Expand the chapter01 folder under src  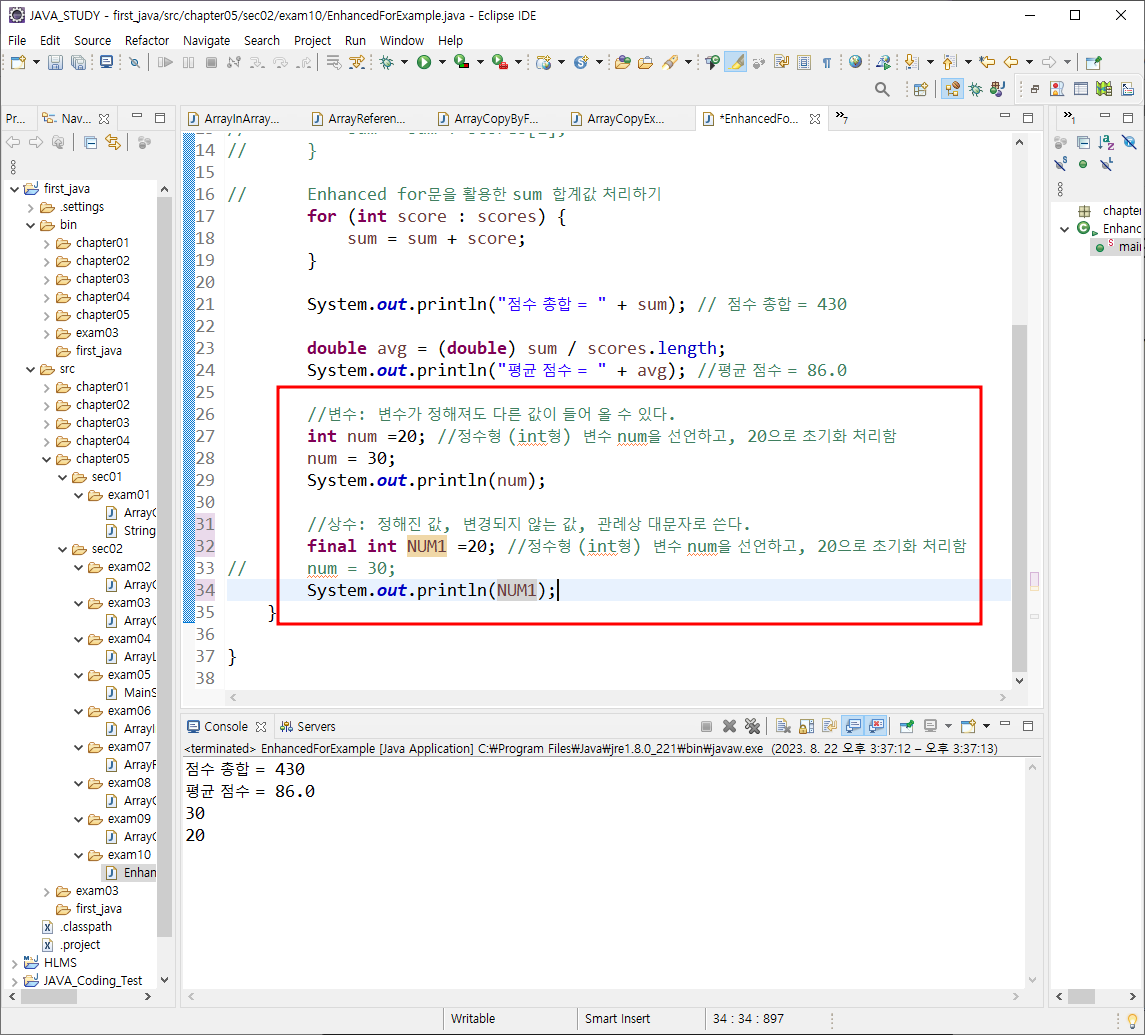coord(47,387)
